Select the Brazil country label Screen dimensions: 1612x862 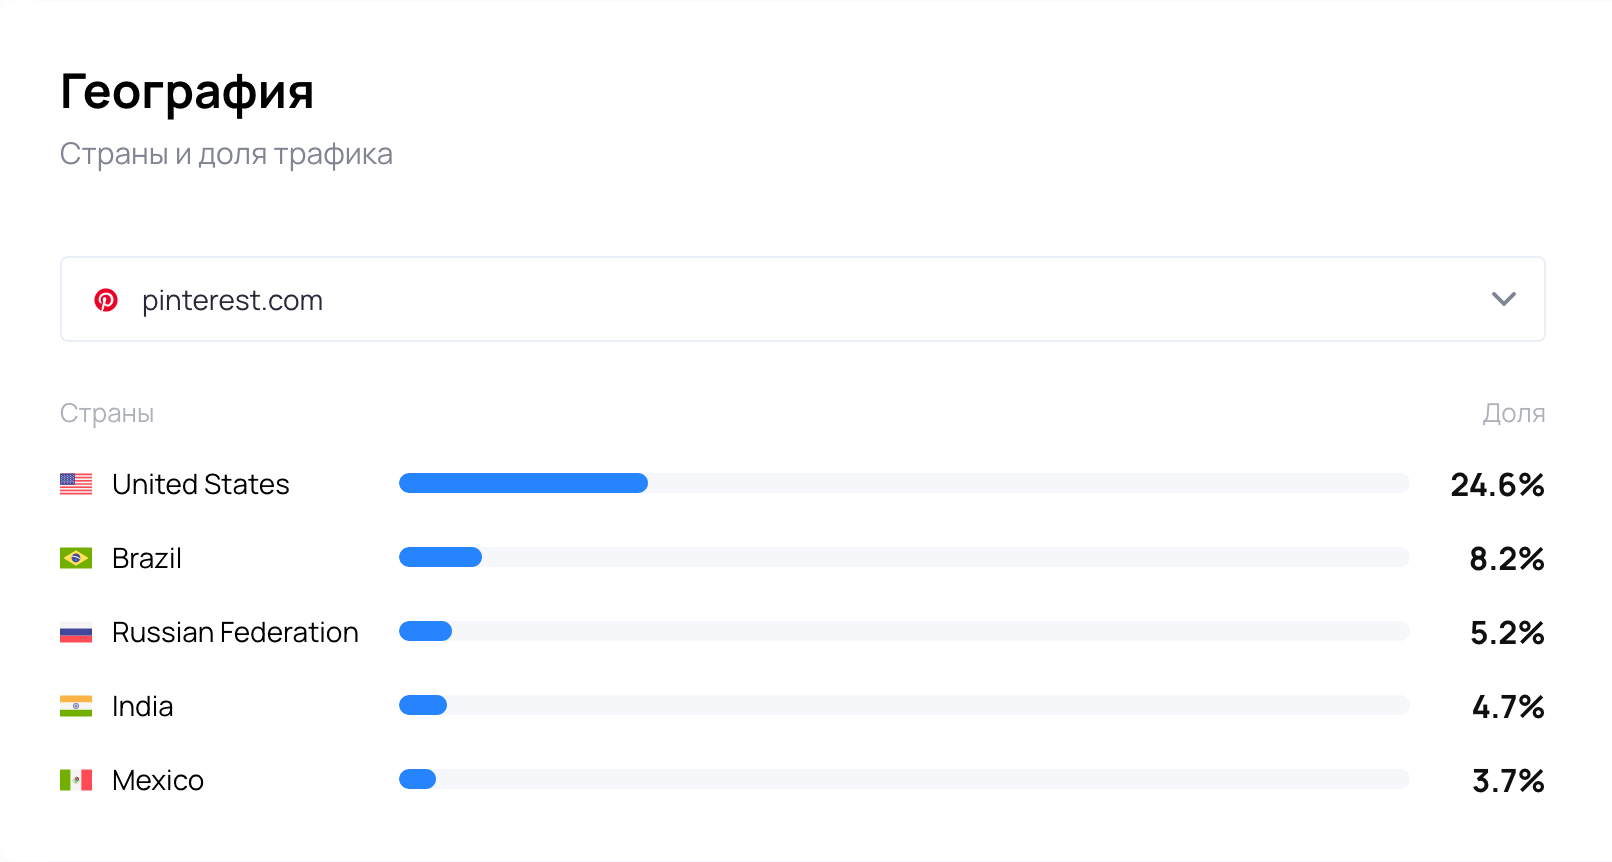[x=147, y=558]
